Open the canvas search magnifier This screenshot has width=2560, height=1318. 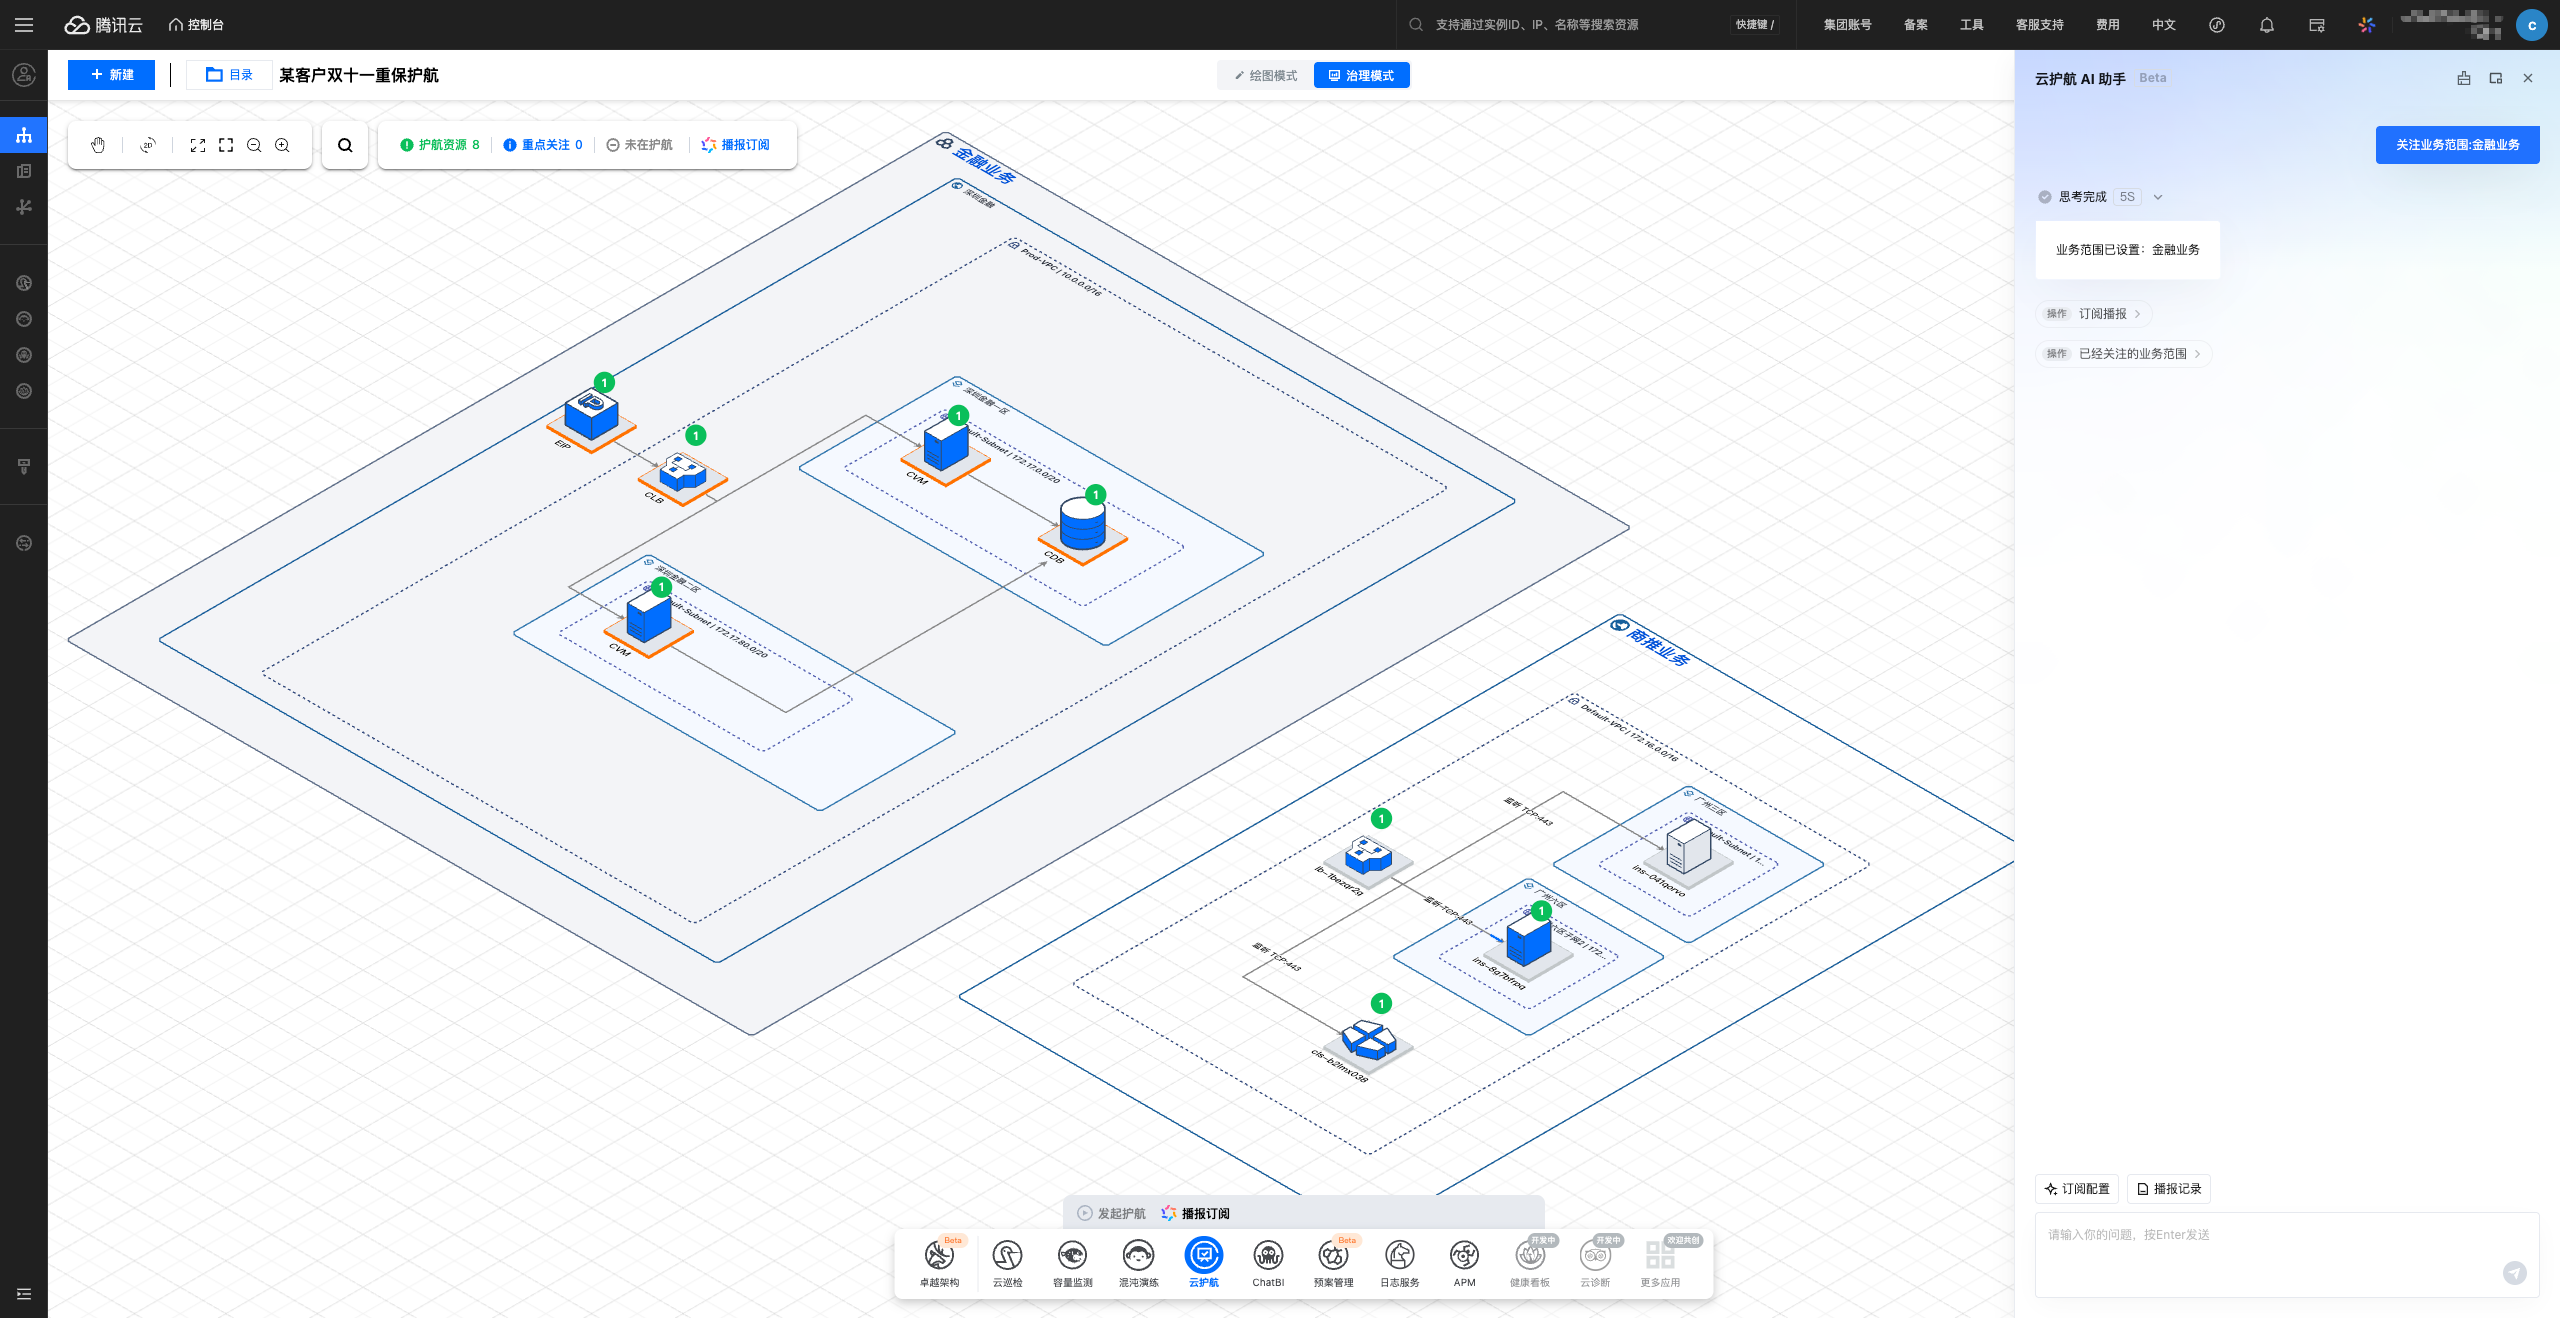coord(345,145)
